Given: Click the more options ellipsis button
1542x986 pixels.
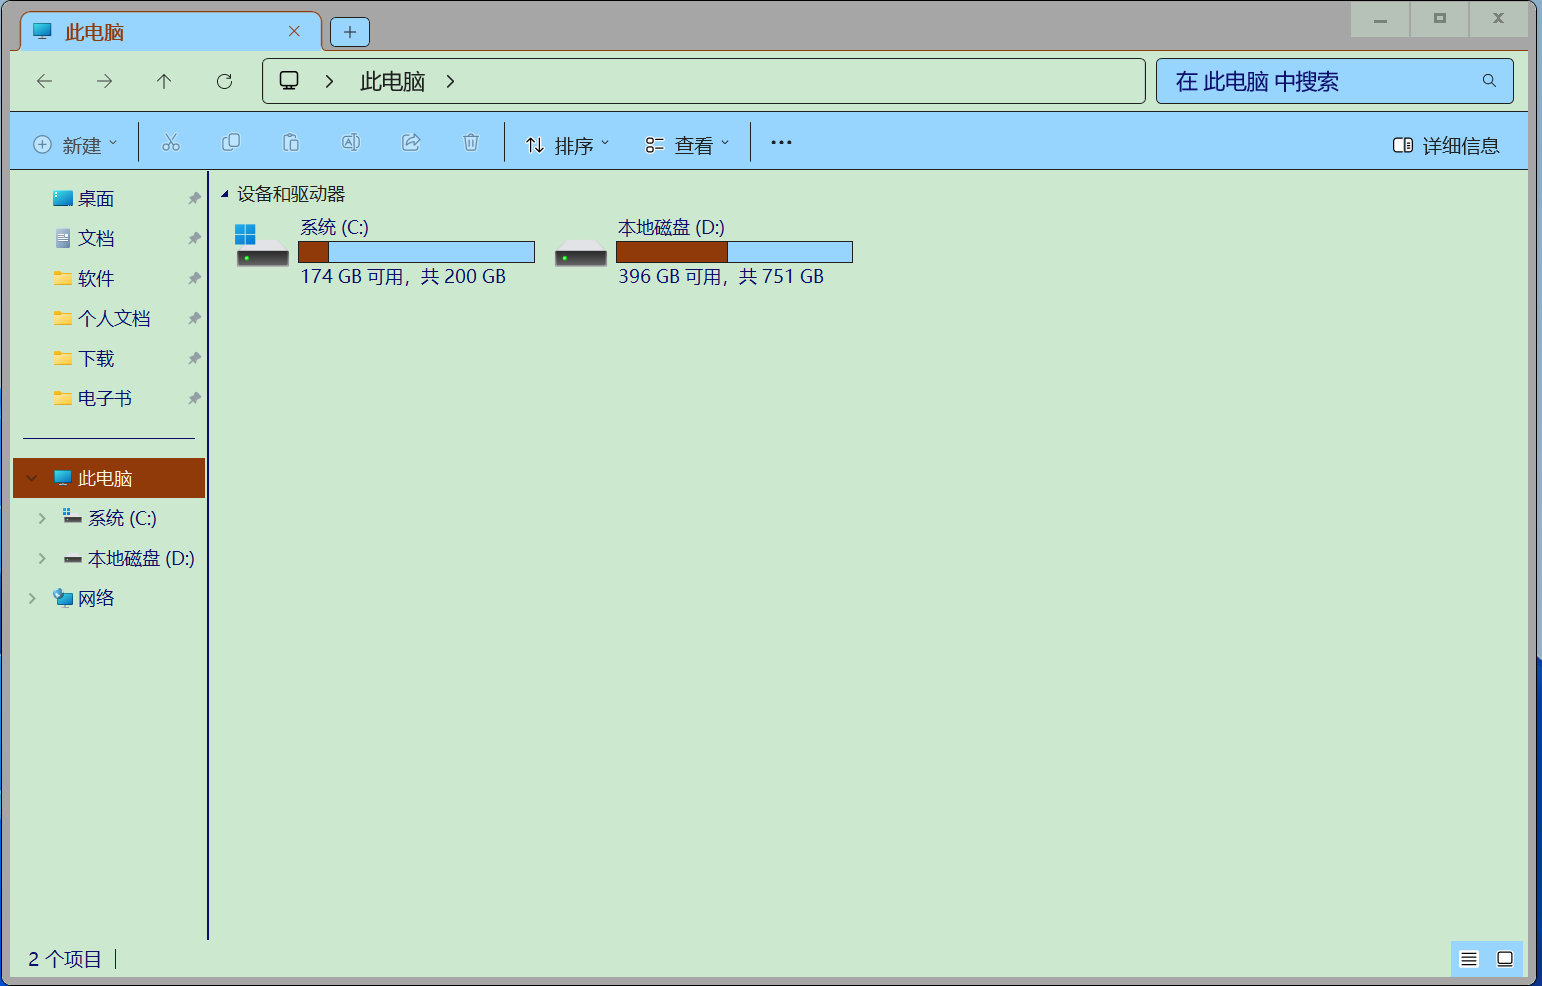Looking at the screenshot, I should click(781, 143).
